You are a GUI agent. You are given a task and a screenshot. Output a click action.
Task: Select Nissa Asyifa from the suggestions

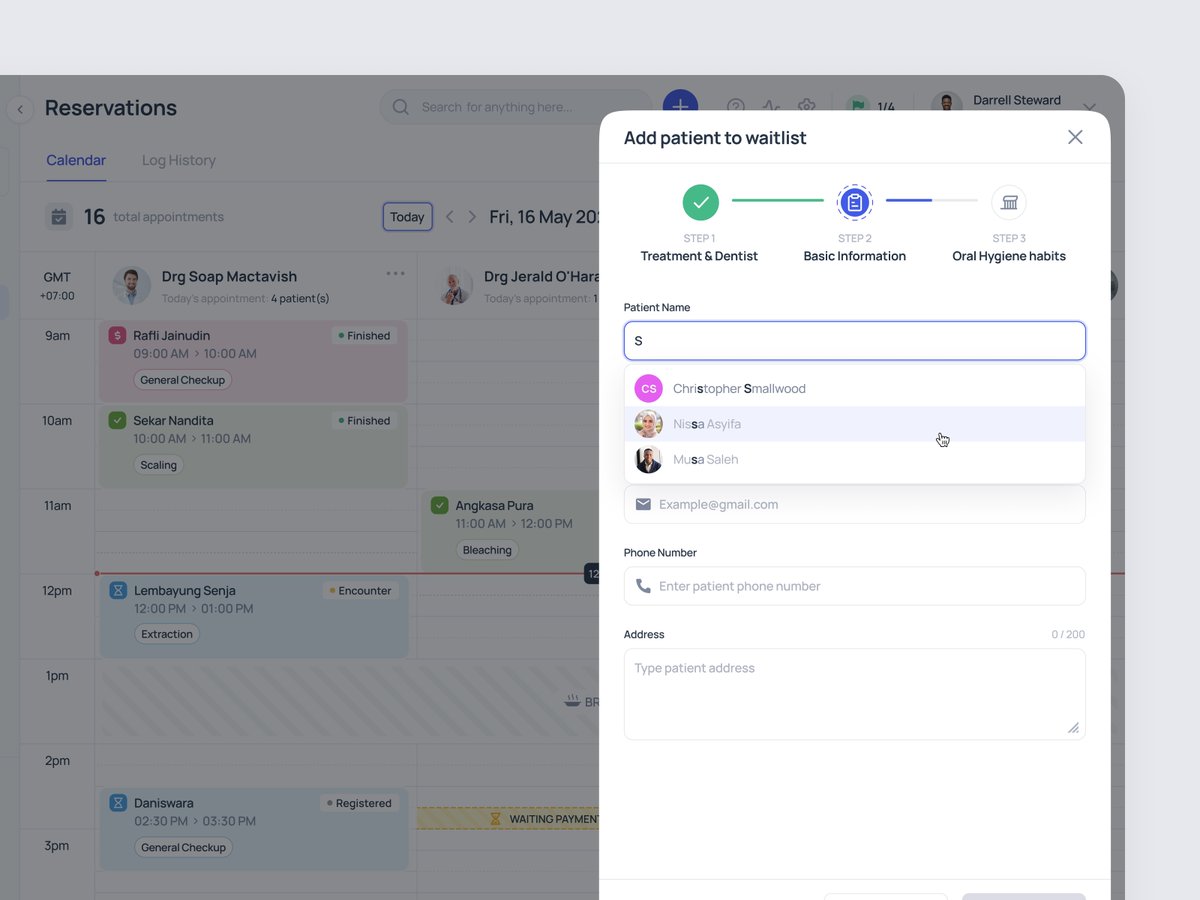tap(855, 424)
